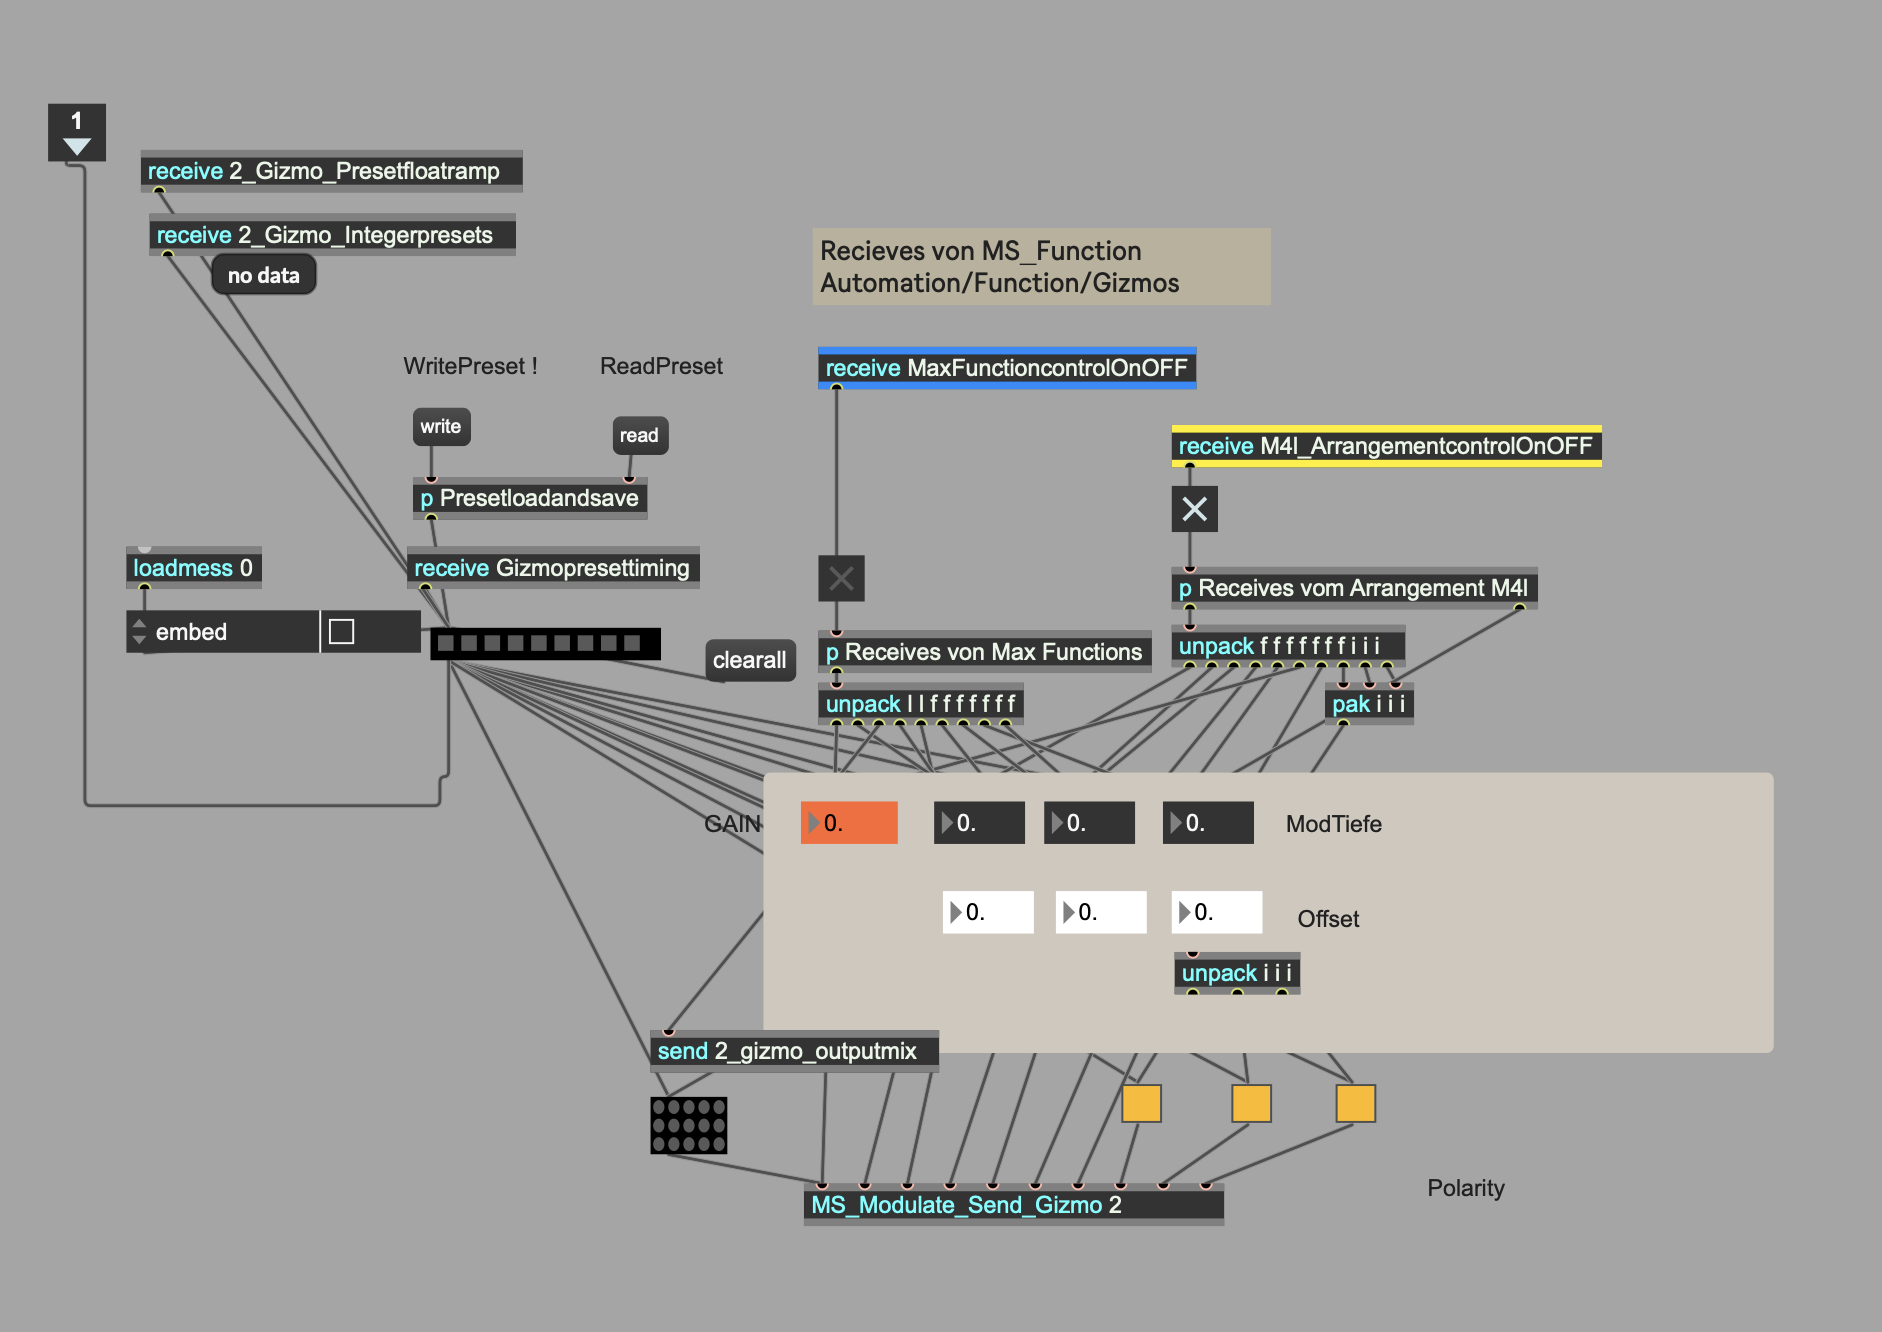Click the Recieves von MS_Function comment box

[x=1041, y=267]
